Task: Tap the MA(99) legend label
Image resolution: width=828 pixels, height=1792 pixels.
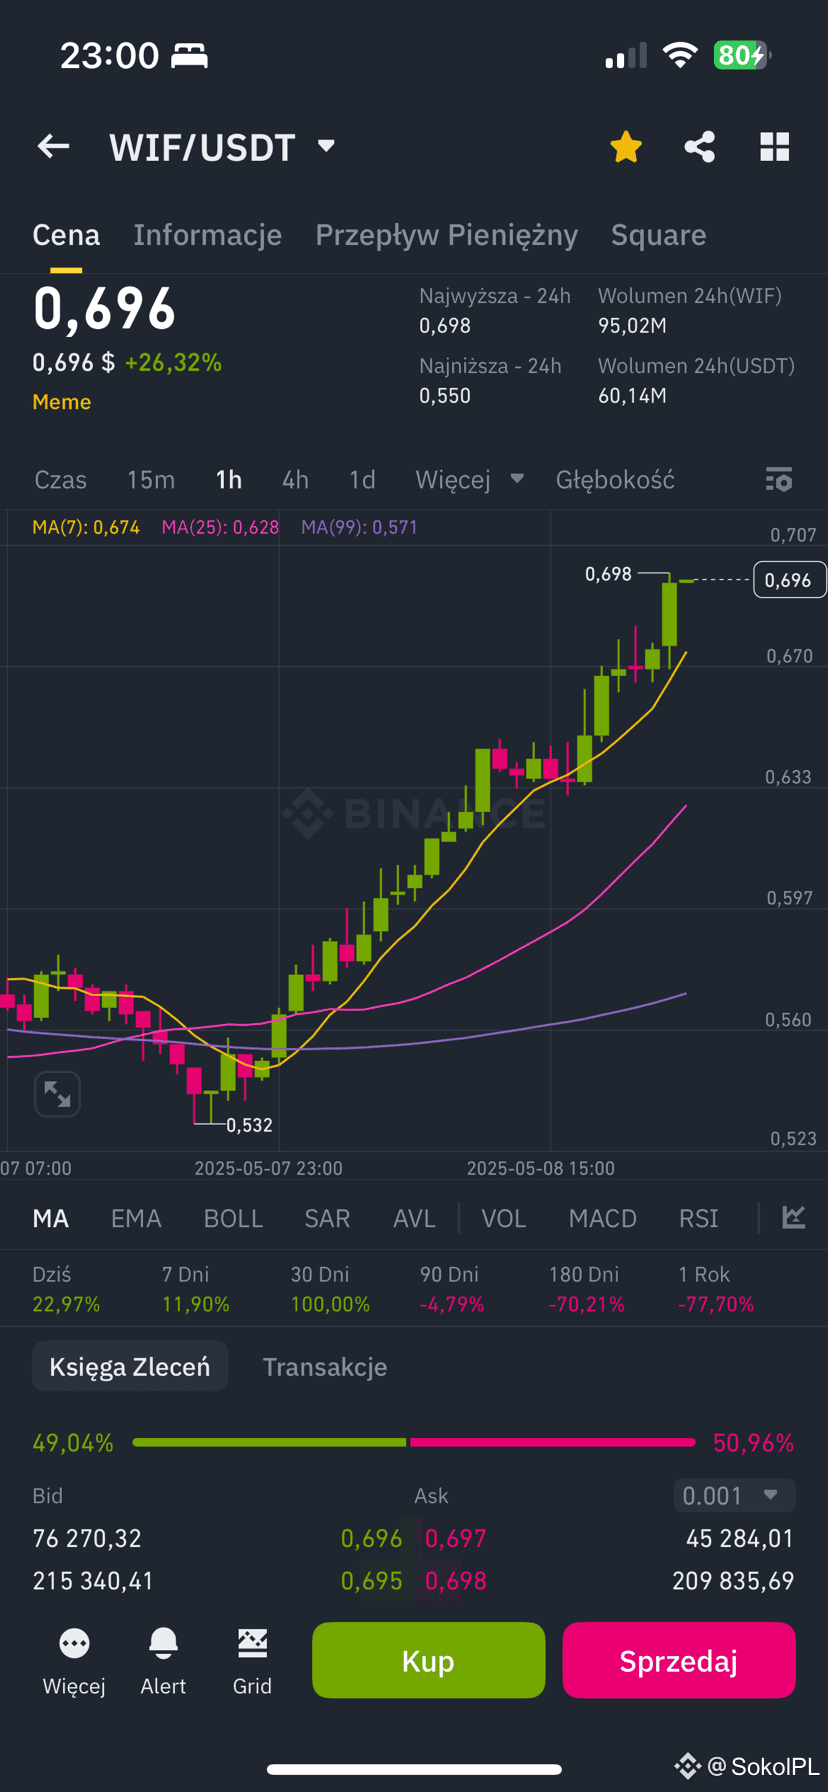Action: click(x=359, y=527)
